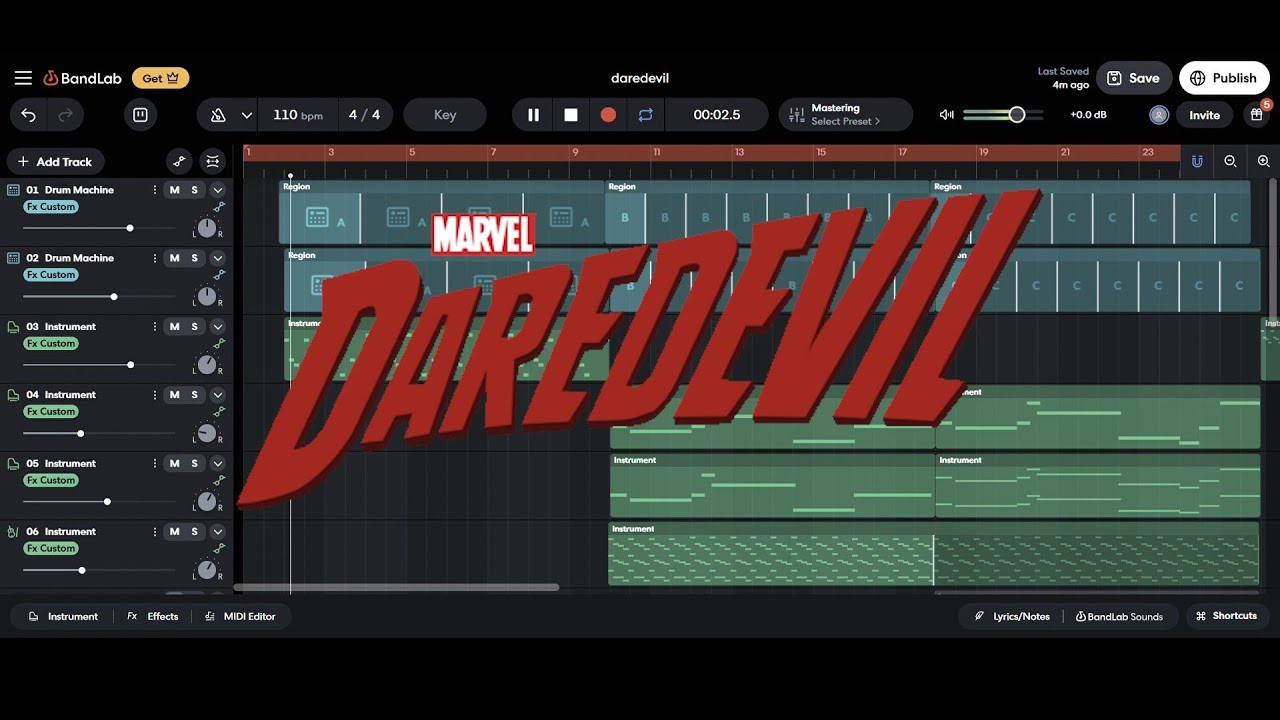Viewport: 1280px width, 720px height.
Task: Stop playback
Action: tap(571, 115)
